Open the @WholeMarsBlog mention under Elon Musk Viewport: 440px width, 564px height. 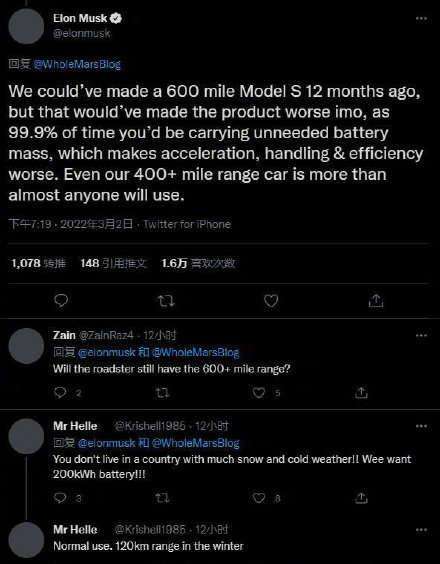tap(77, 65)
